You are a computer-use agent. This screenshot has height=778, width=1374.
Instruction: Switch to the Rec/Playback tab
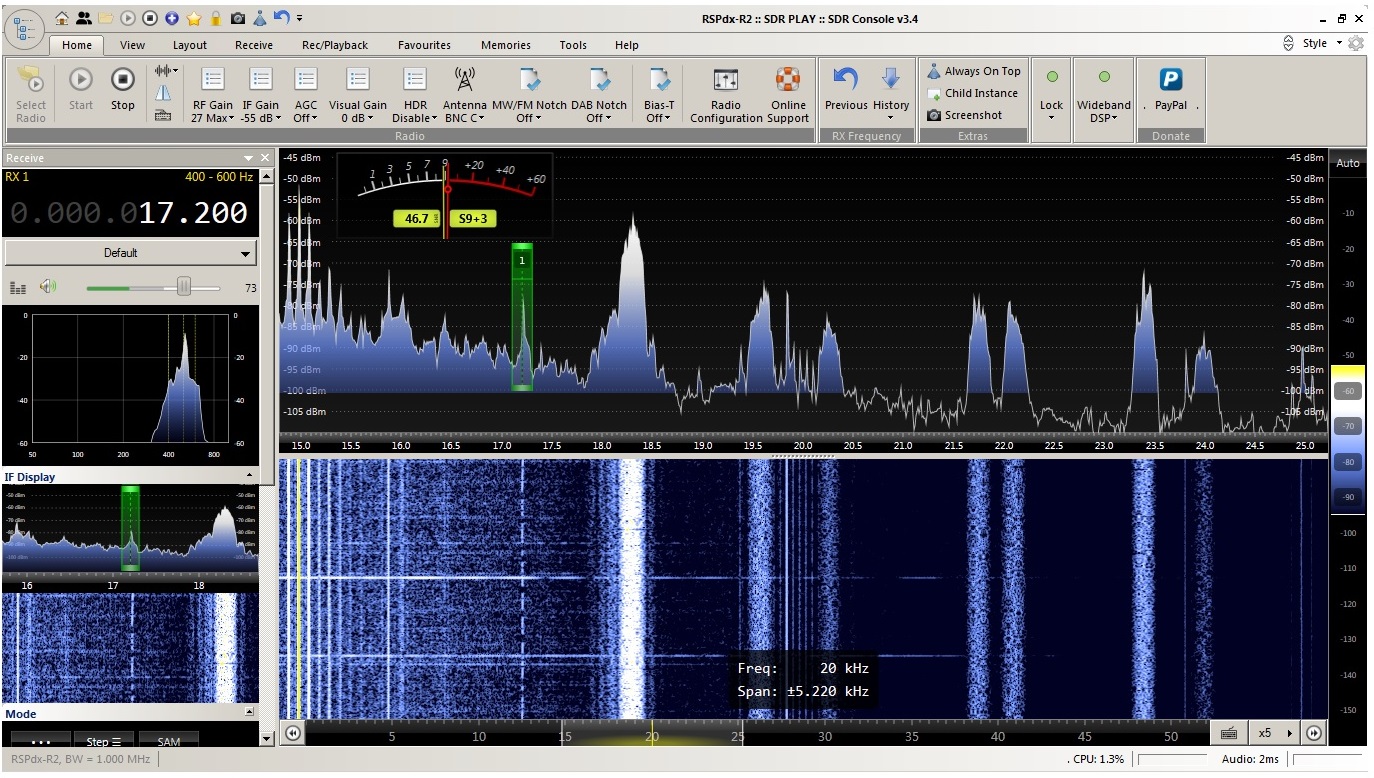point(335,45)
